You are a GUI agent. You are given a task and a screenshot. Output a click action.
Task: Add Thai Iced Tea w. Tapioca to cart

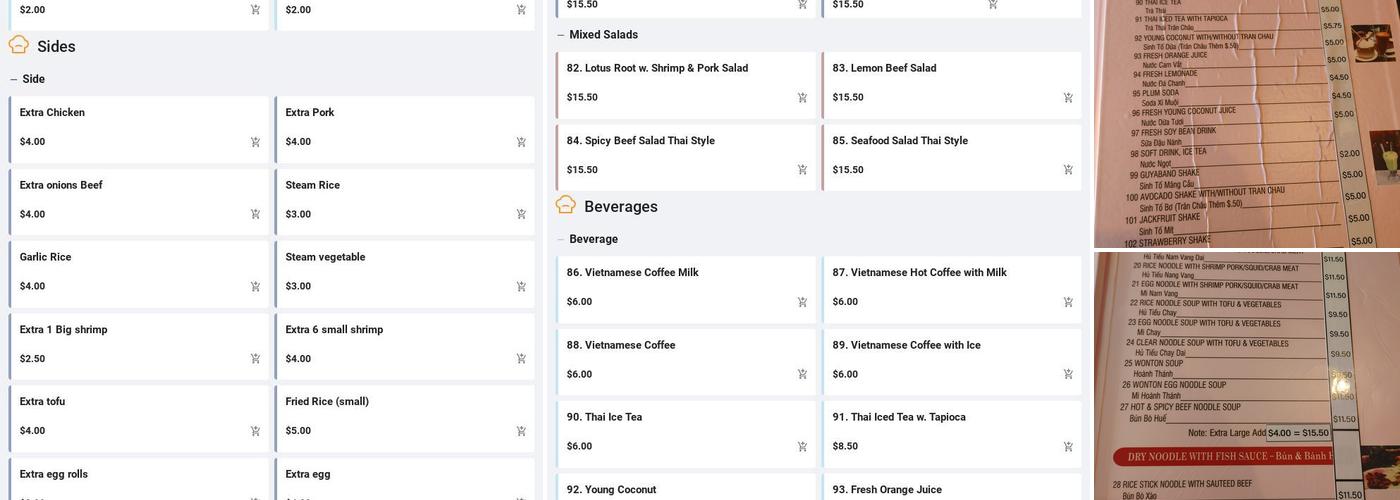tap(1068, 447)
